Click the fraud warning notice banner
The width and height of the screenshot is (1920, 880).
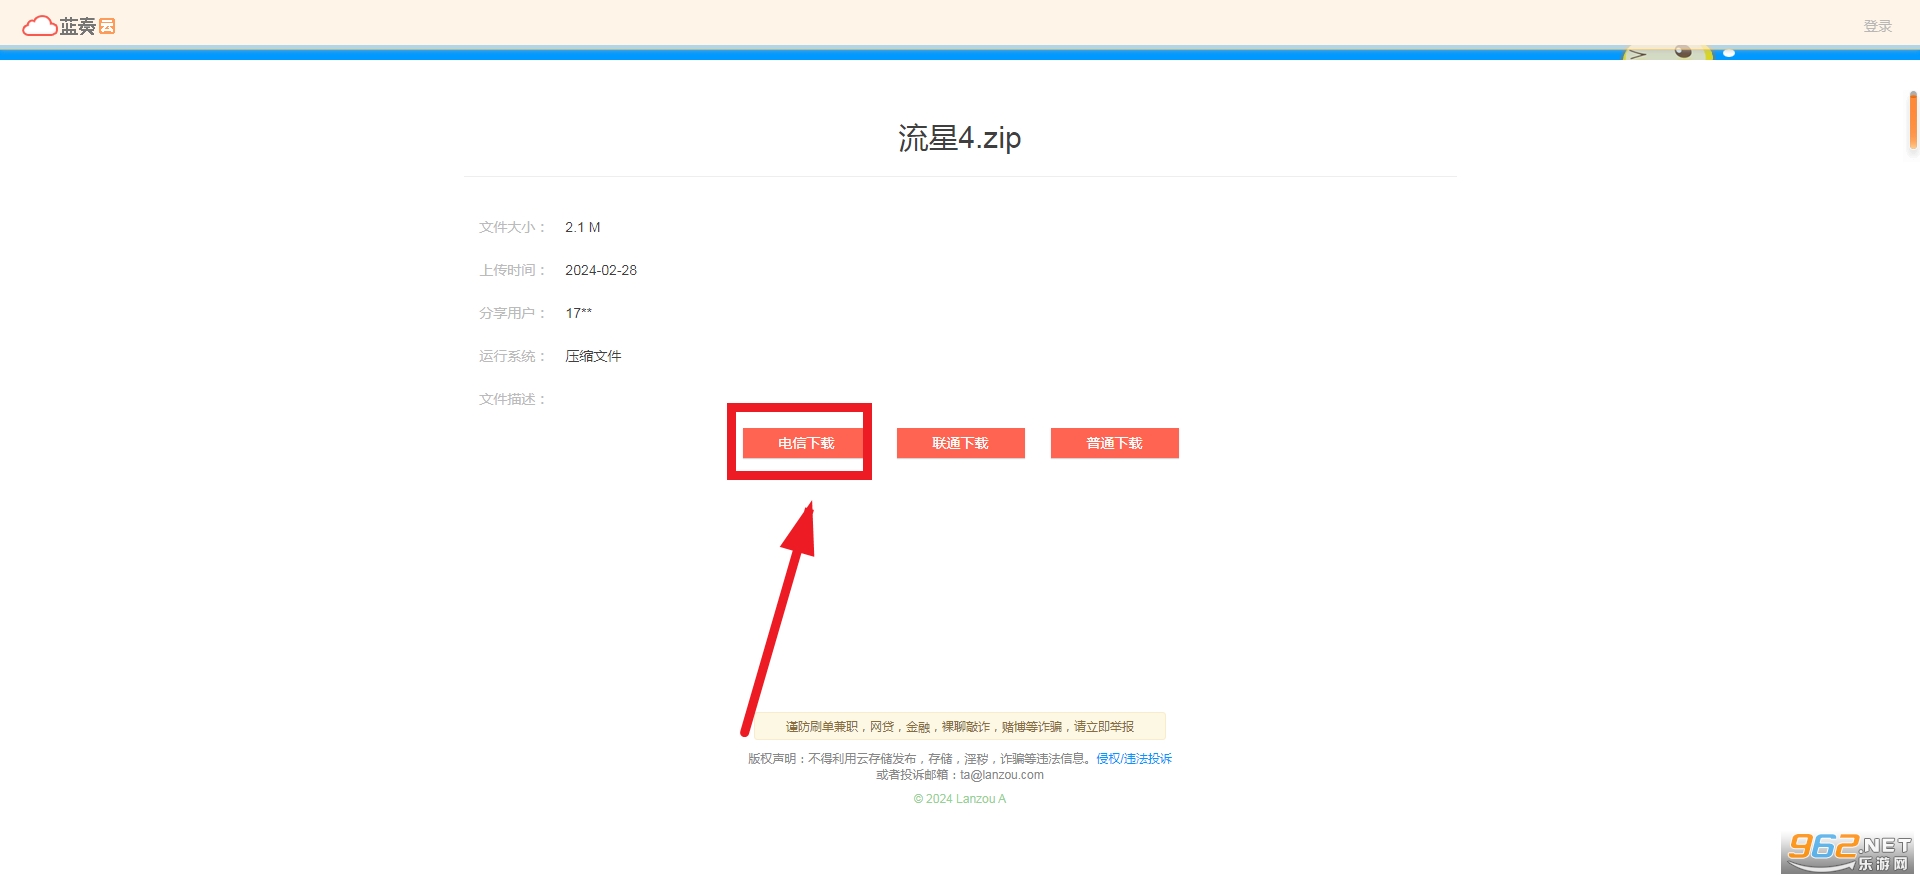960,726
